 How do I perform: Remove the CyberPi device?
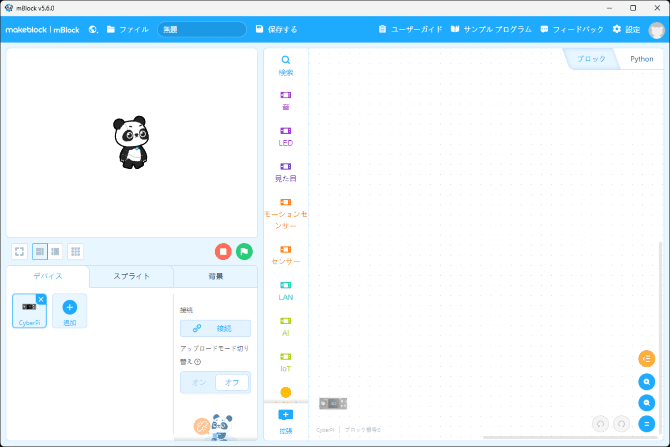[x=41, y=299]
